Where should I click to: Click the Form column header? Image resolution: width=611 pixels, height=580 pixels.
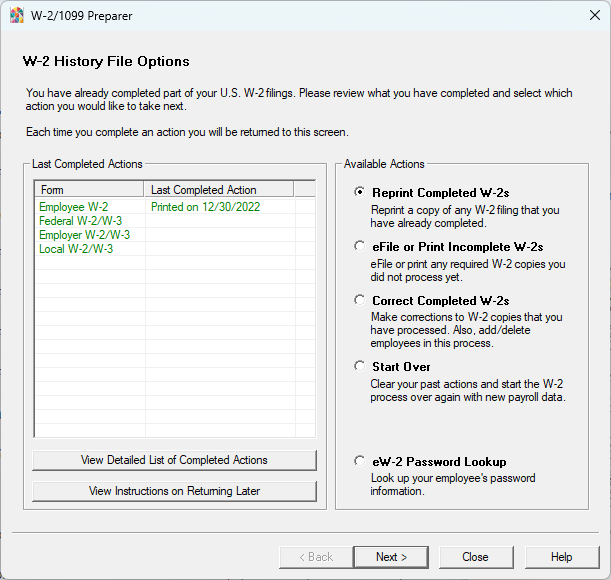[90, 190]
